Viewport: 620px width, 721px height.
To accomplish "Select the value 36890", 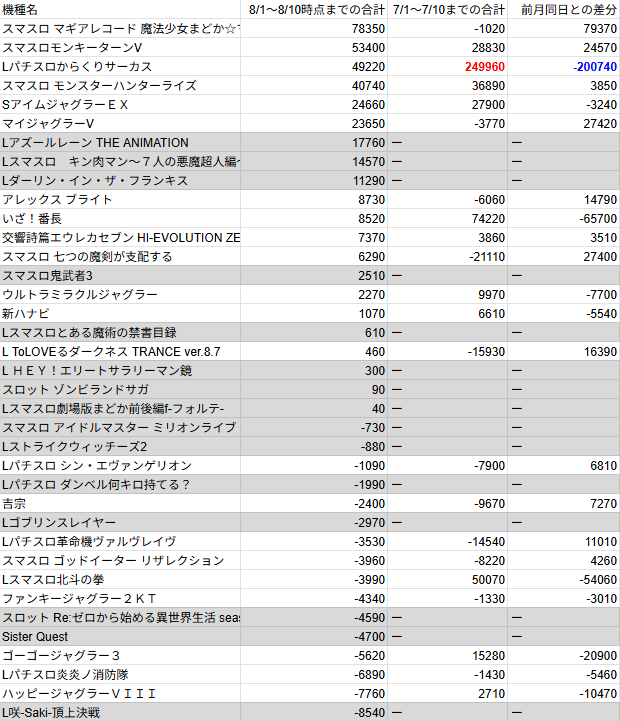I will [488, 86].
